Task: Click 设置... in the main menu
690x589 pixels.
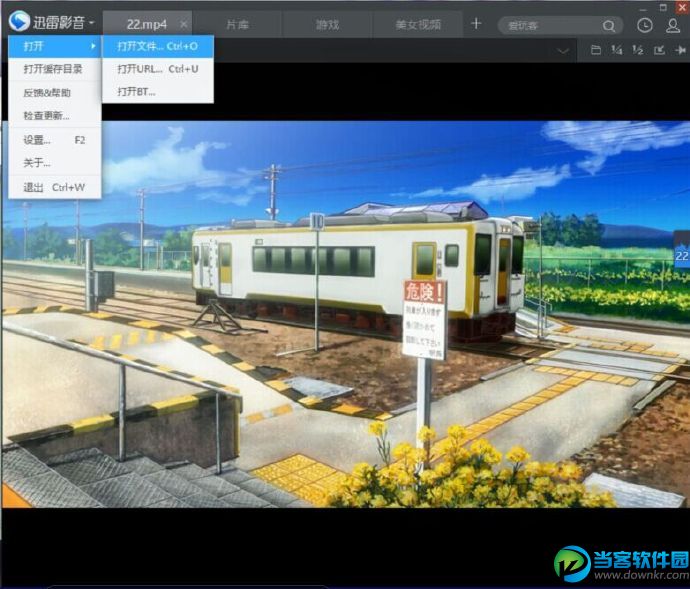Action: pyautogui.click(x=38, y=140)
